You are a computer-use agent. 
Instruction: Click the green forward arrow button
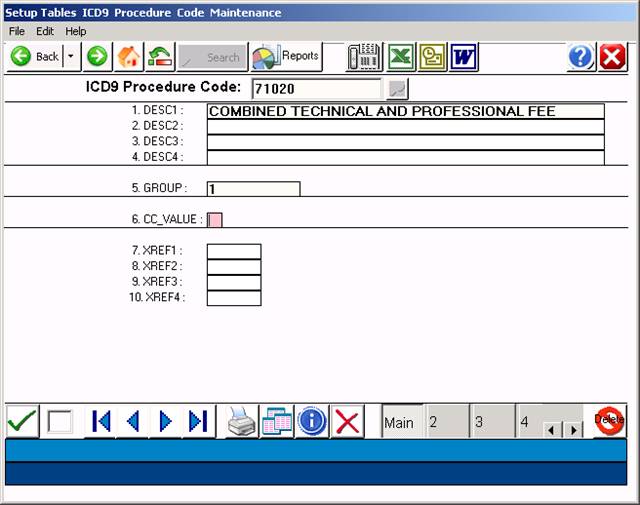(x=97, y=57)
